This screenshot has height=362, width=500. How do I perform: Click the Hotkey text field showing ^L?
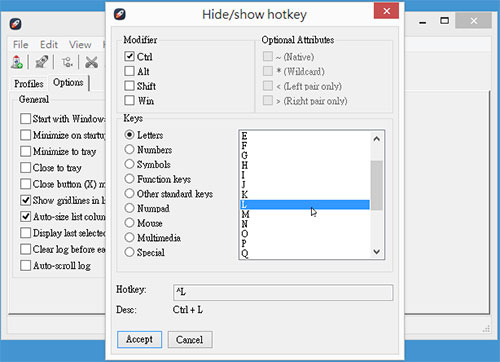283,292
